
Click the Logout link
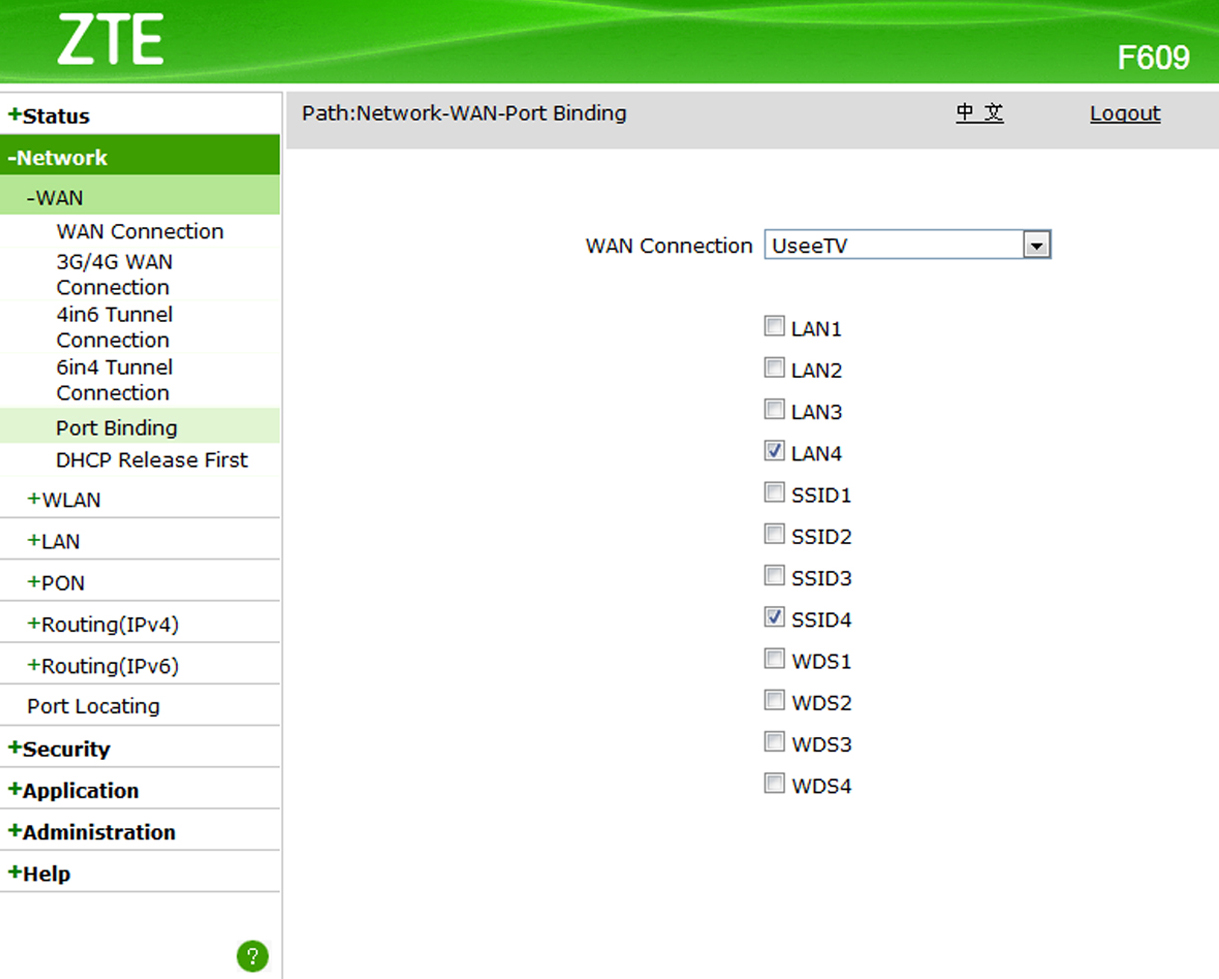[x=1125, y=113]
